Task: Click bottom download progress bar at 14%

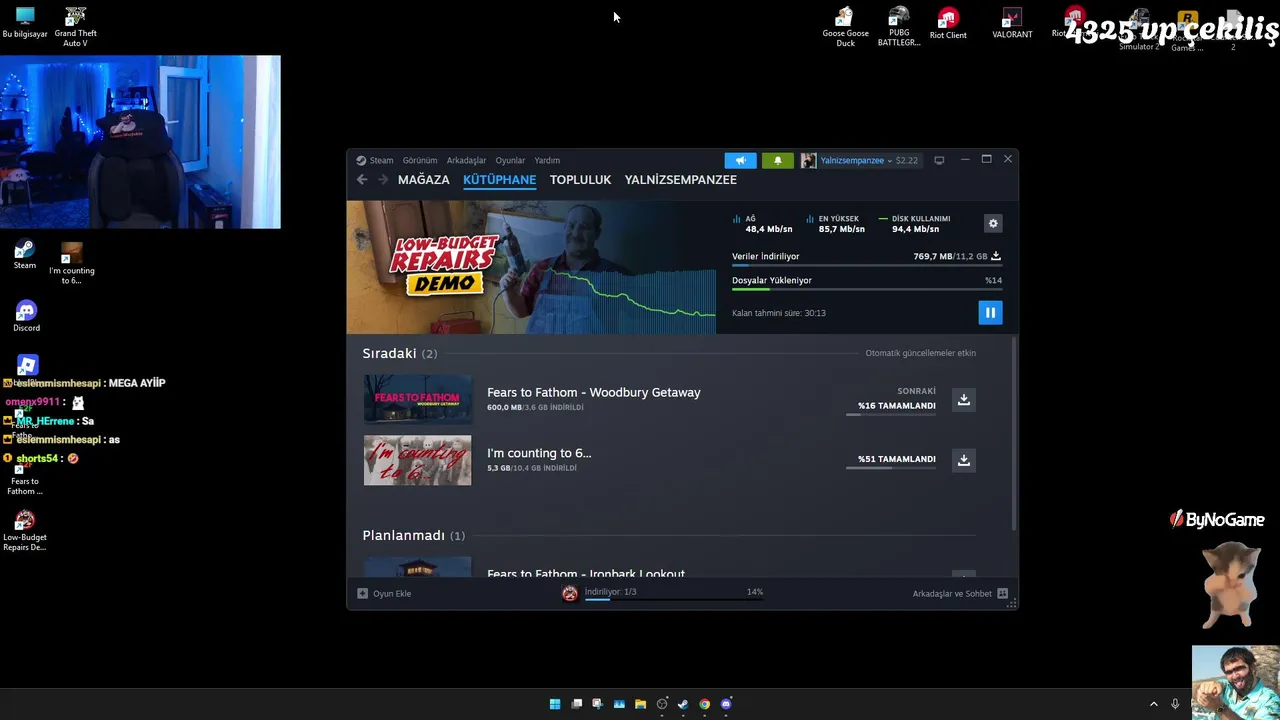Action: tap(674, 600)
